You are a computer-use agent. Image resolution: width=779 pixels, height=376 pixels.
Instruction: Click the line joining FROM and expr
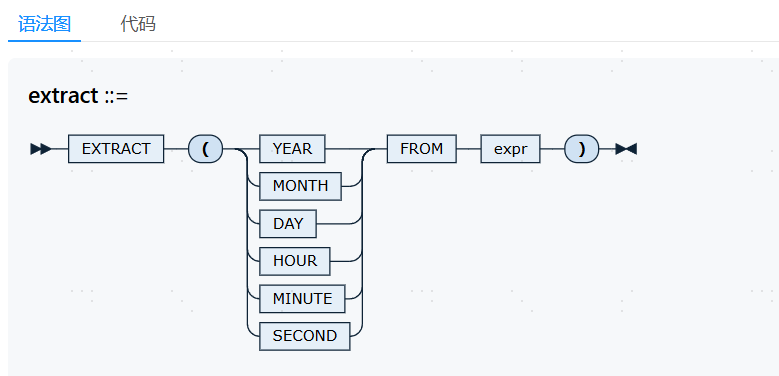click(x=468, y=149)
